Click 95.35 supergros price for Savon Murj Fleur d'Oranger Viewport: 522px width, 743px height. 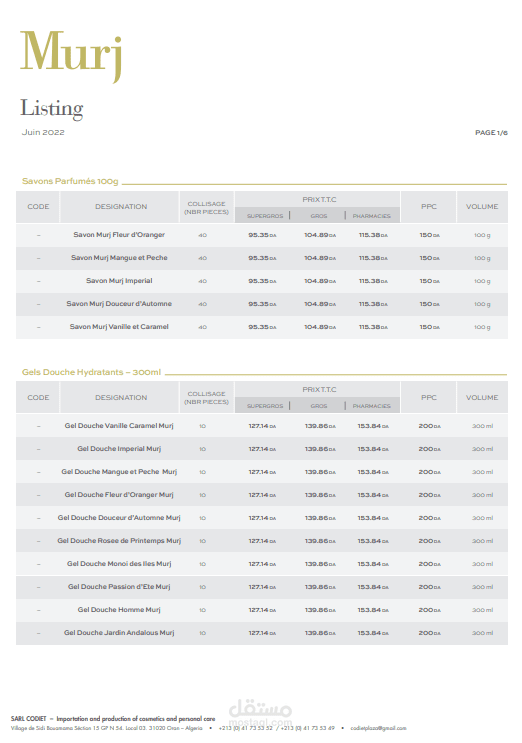(262, 235)
